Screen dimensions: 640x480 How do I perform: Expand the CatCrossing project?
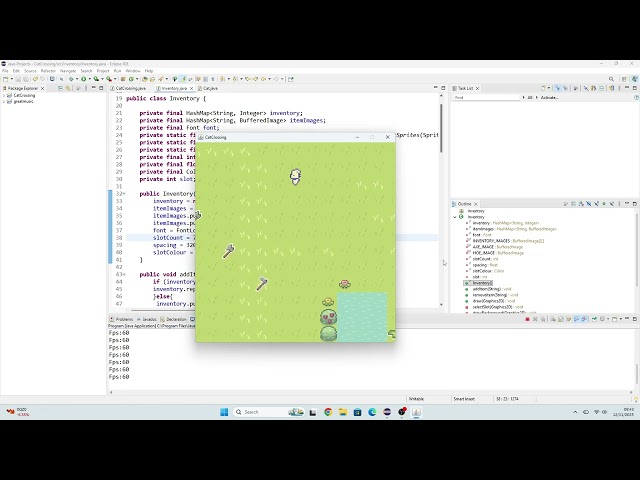[x=4, y=96]
